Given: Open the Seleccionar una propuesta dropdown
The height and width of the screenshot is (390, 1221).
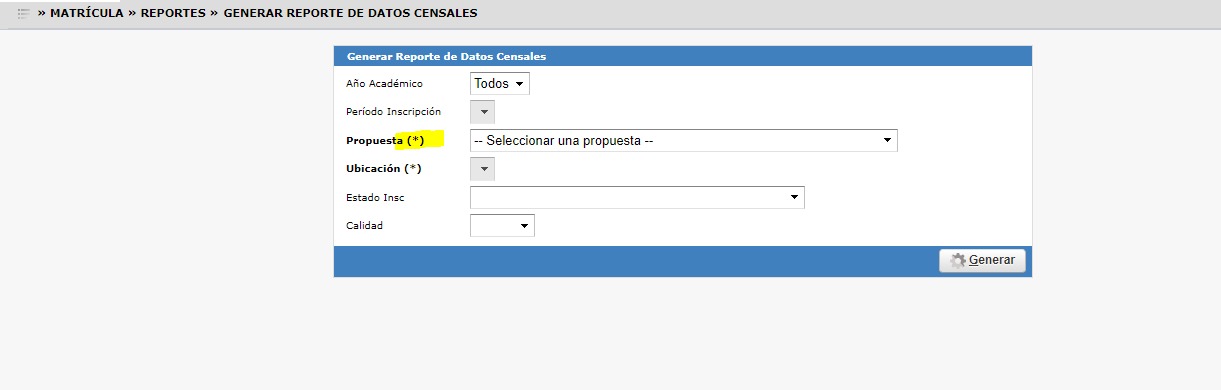Looking at the screenshot, I should coord(684,141).
